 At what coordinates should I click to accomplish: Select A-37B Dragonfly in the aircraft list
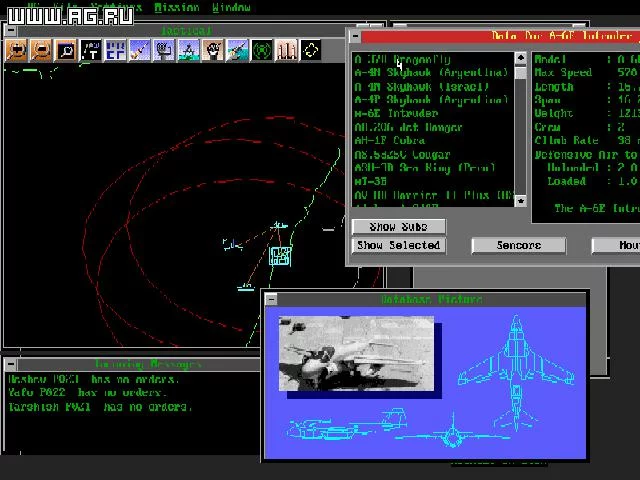pyautogui.click(x=402, y=60)
